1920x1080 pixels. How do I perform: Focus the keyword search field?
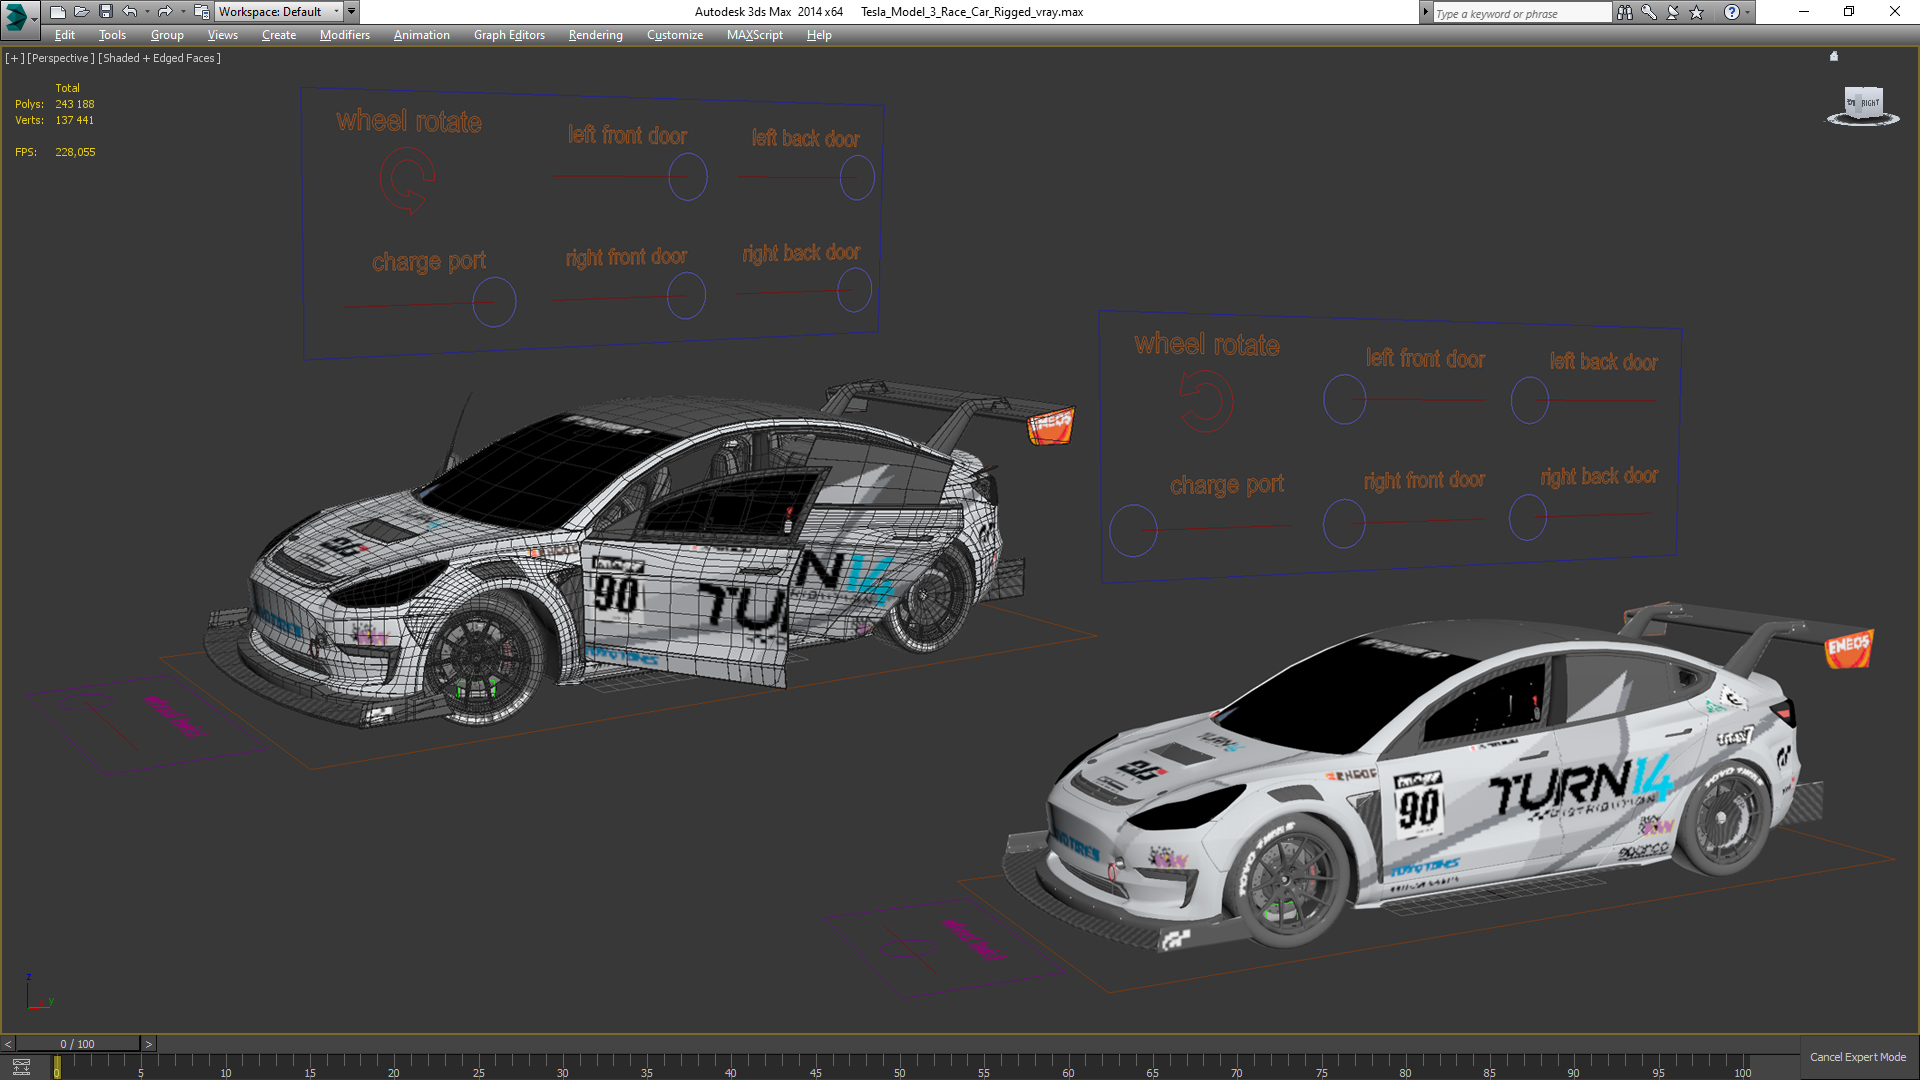[1521, 13]
